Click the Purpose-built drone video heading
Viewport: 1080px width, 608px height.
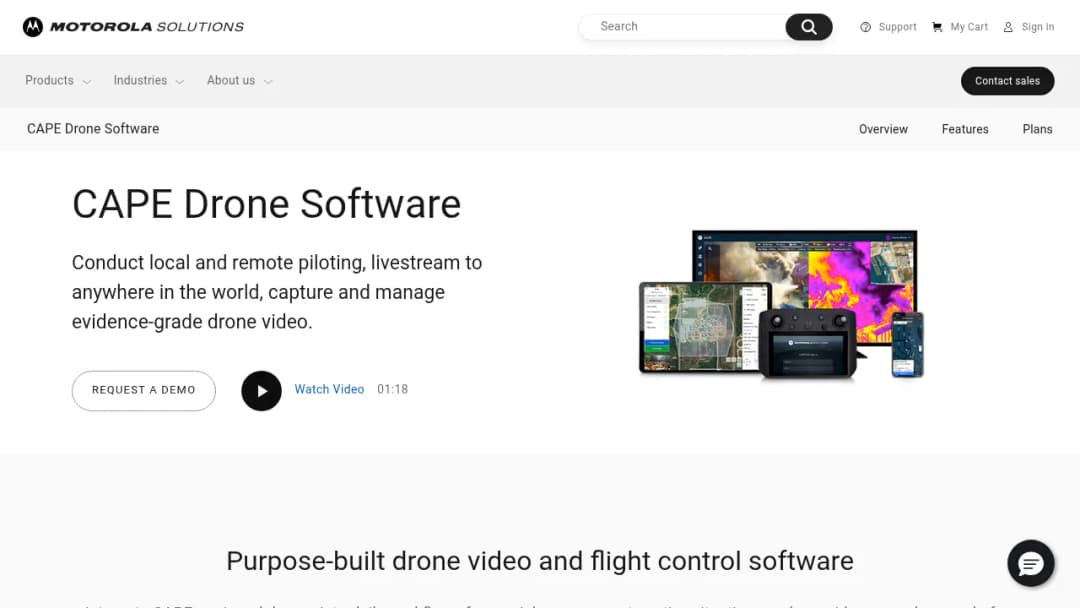click(540, 561)
